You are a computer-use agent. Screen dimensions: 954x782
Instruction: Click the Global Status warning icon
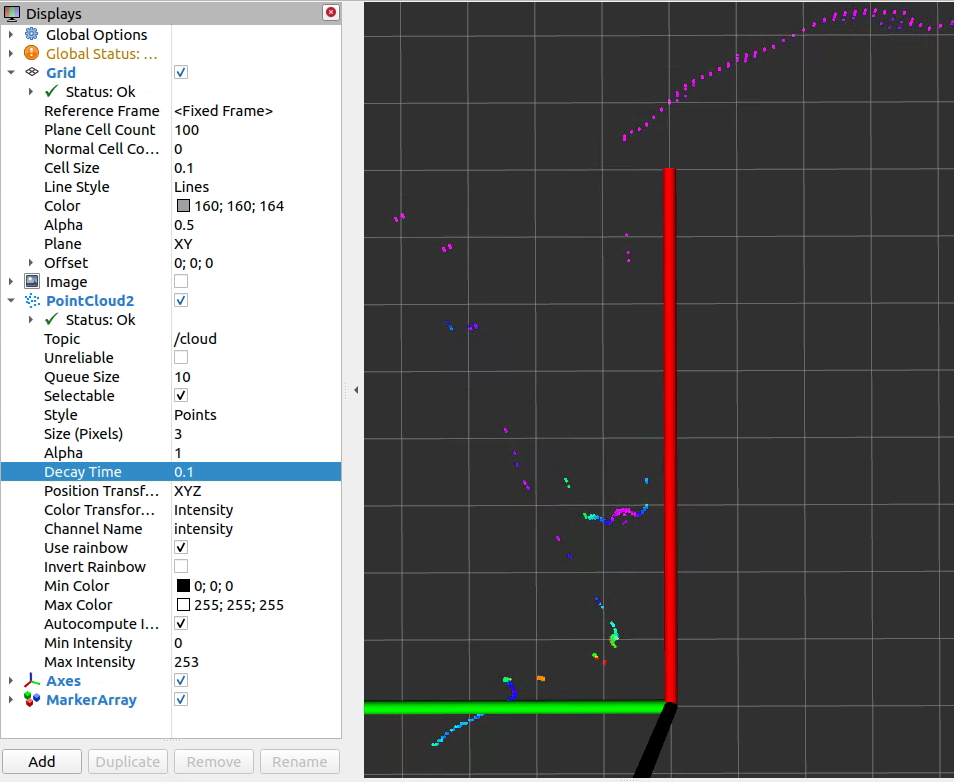[x=31, y=54]
